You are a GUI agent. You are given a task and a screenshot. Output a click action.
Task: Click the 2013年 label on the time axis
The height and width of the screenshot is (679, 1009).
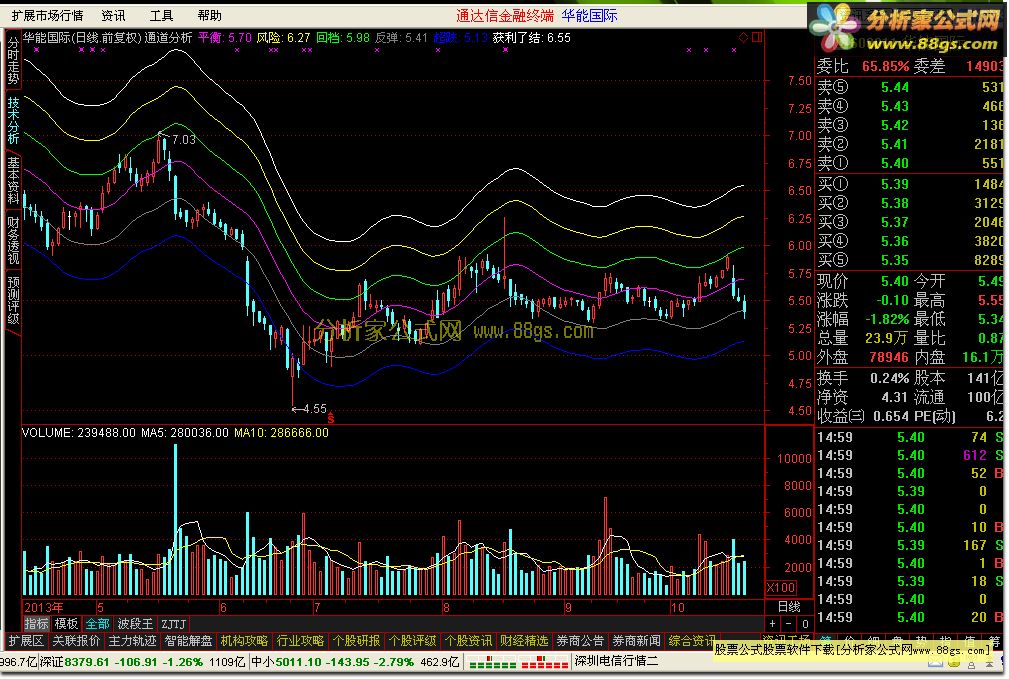pyautogui.click(x=43, y=607)
